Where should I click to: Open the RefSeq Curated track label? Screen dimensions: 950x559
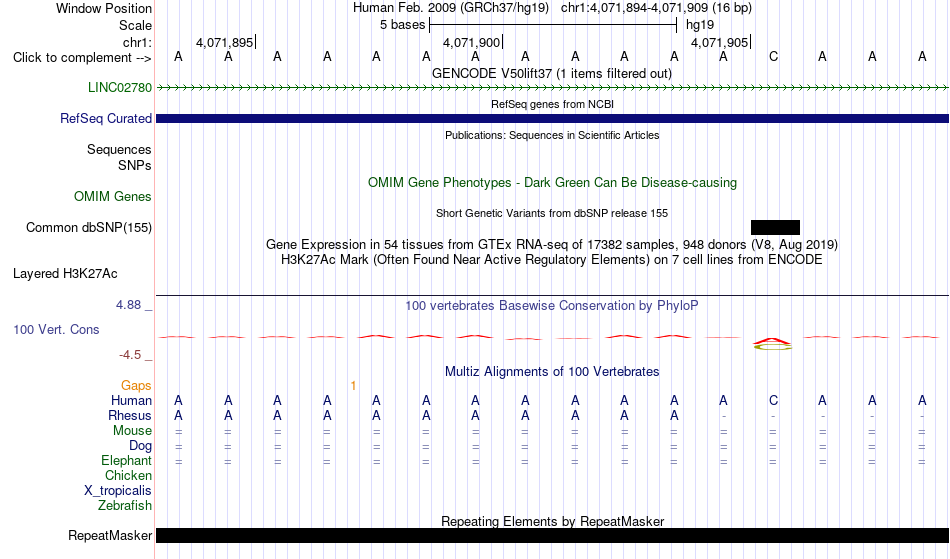click(x=105, y=118)
